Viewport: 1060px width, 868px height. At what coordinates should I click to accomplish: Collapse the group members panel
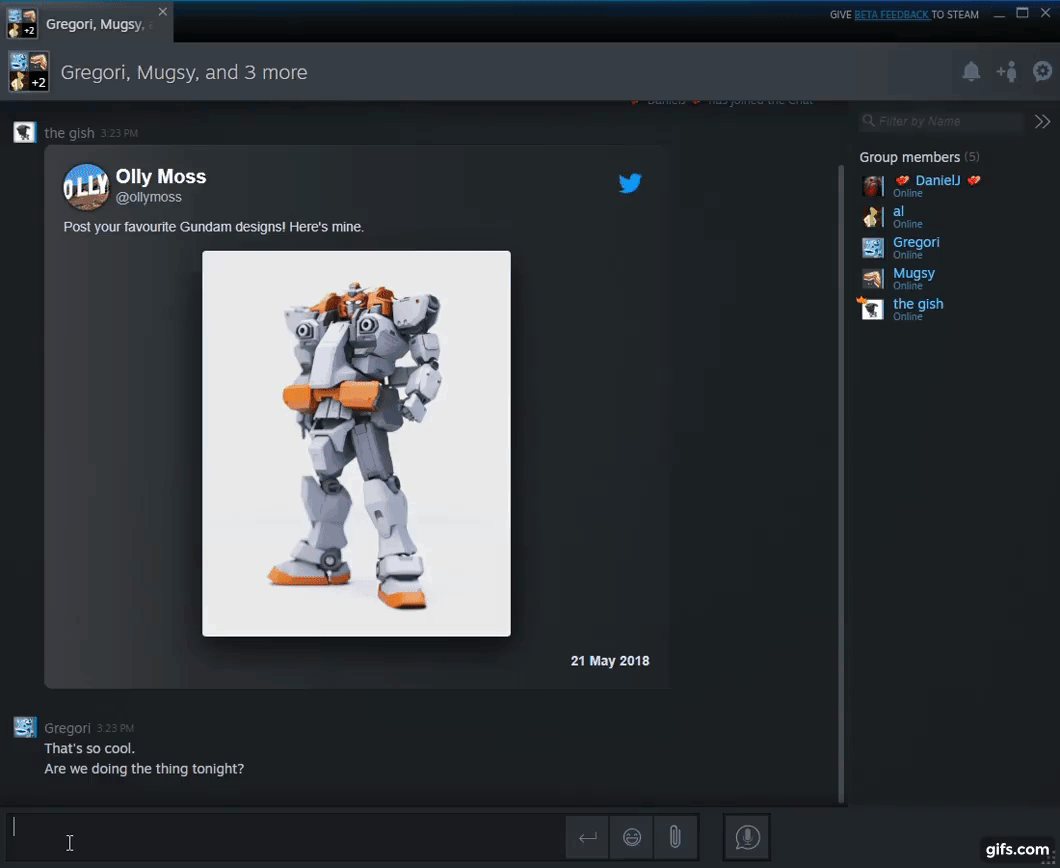click(1042, 121)
